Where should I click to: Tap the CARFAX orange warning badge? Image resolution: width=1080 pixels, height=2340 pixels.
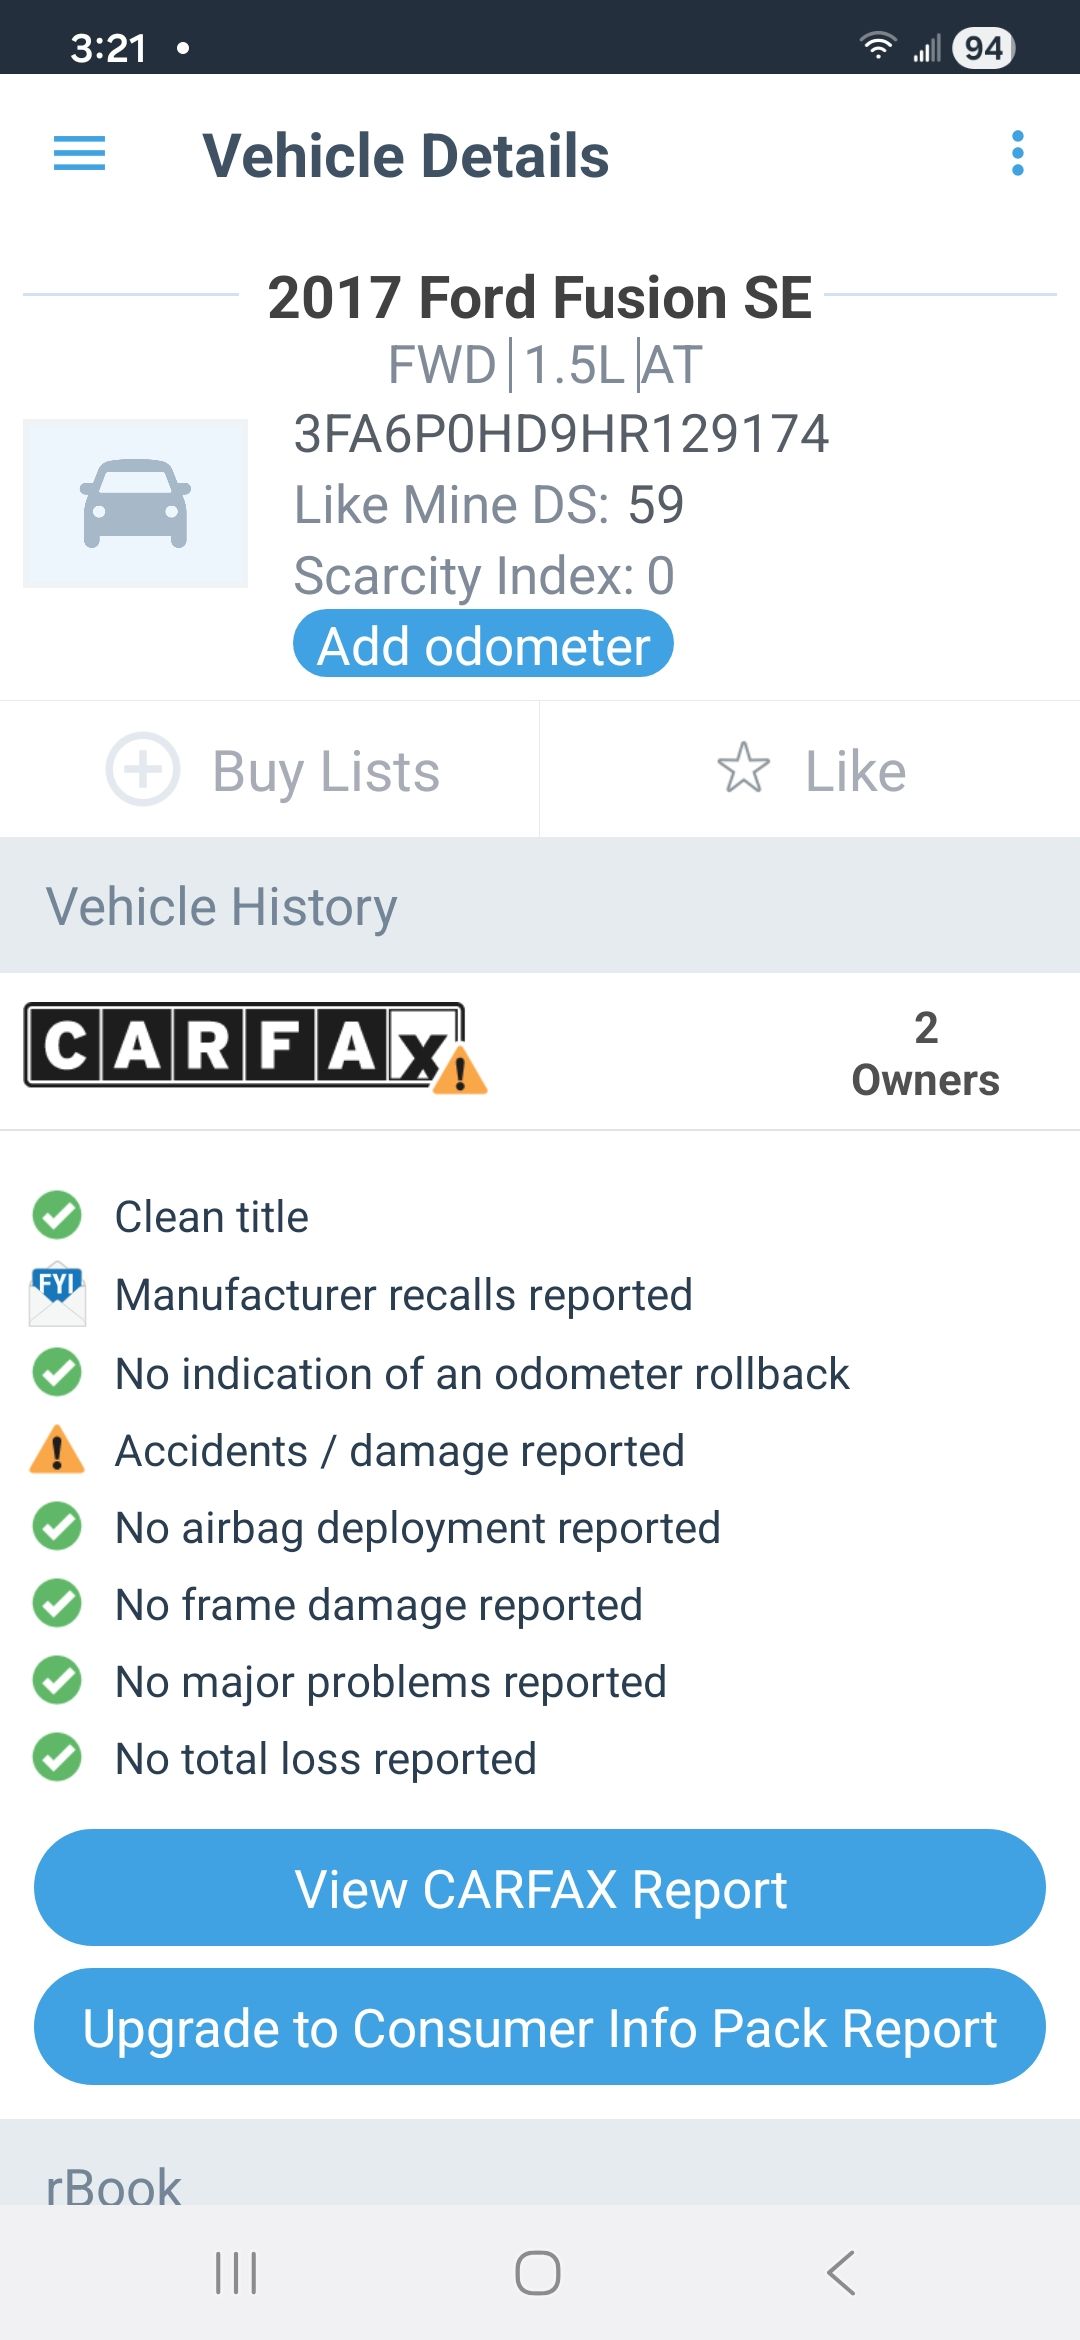click(x=460, y=1072)
